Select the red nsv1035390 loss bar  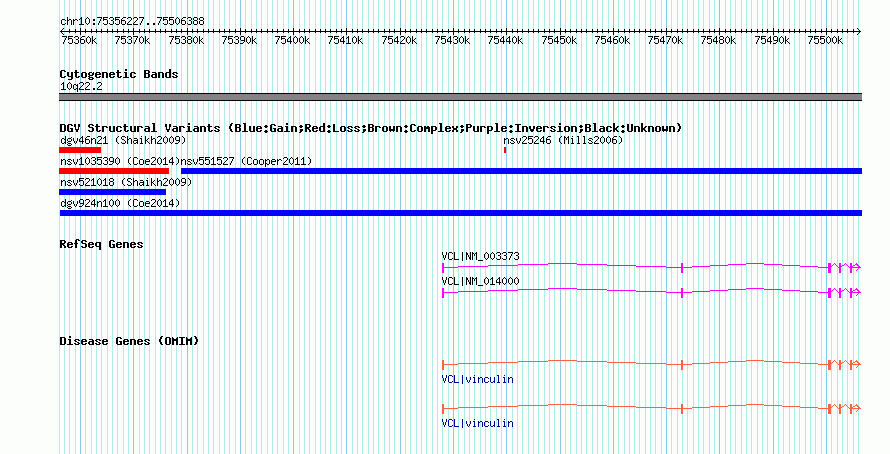(x=114, y=171)
